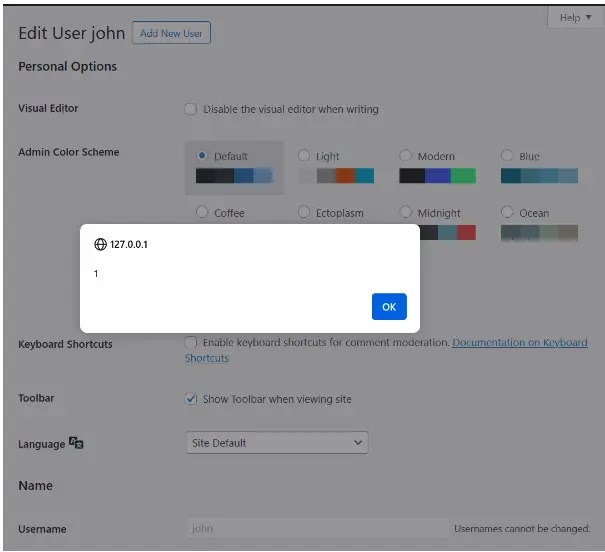This screenshot has height=552, width=605.
Task: Pick the Ocean color scheme radio
Action: point(507,212)
